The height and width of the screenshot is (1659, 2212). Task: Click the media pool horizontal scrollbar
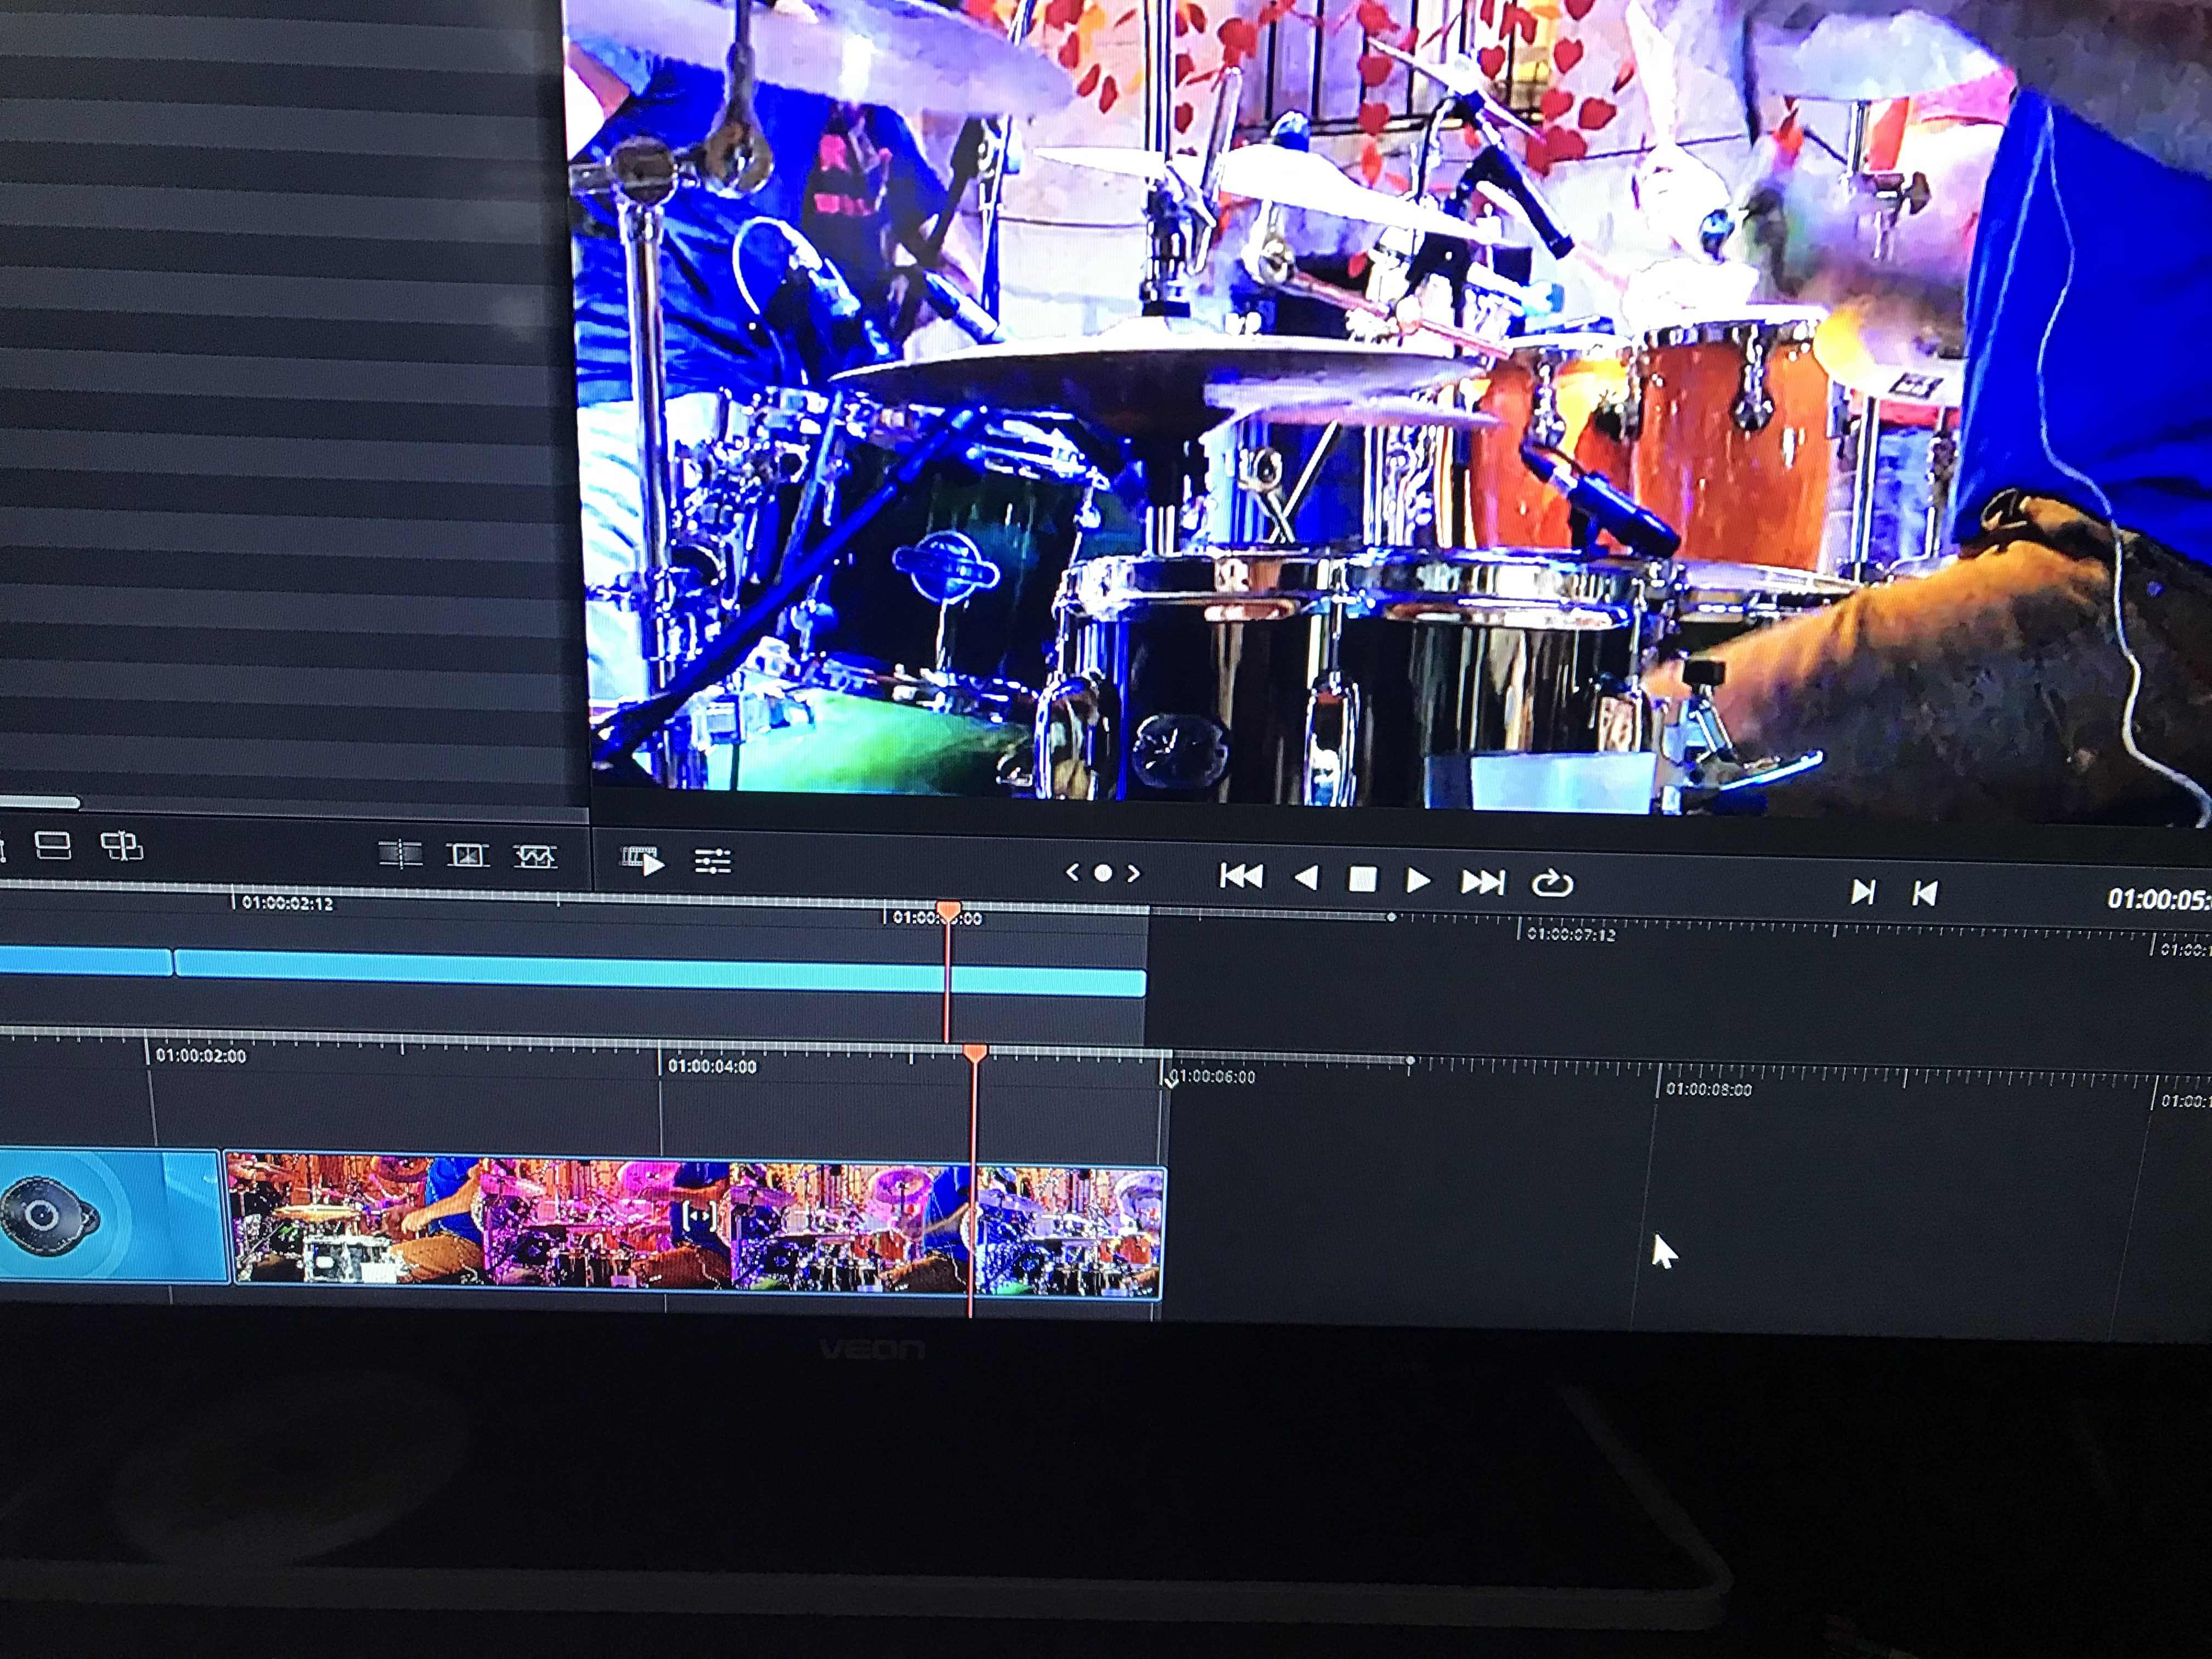click(40, 802)
